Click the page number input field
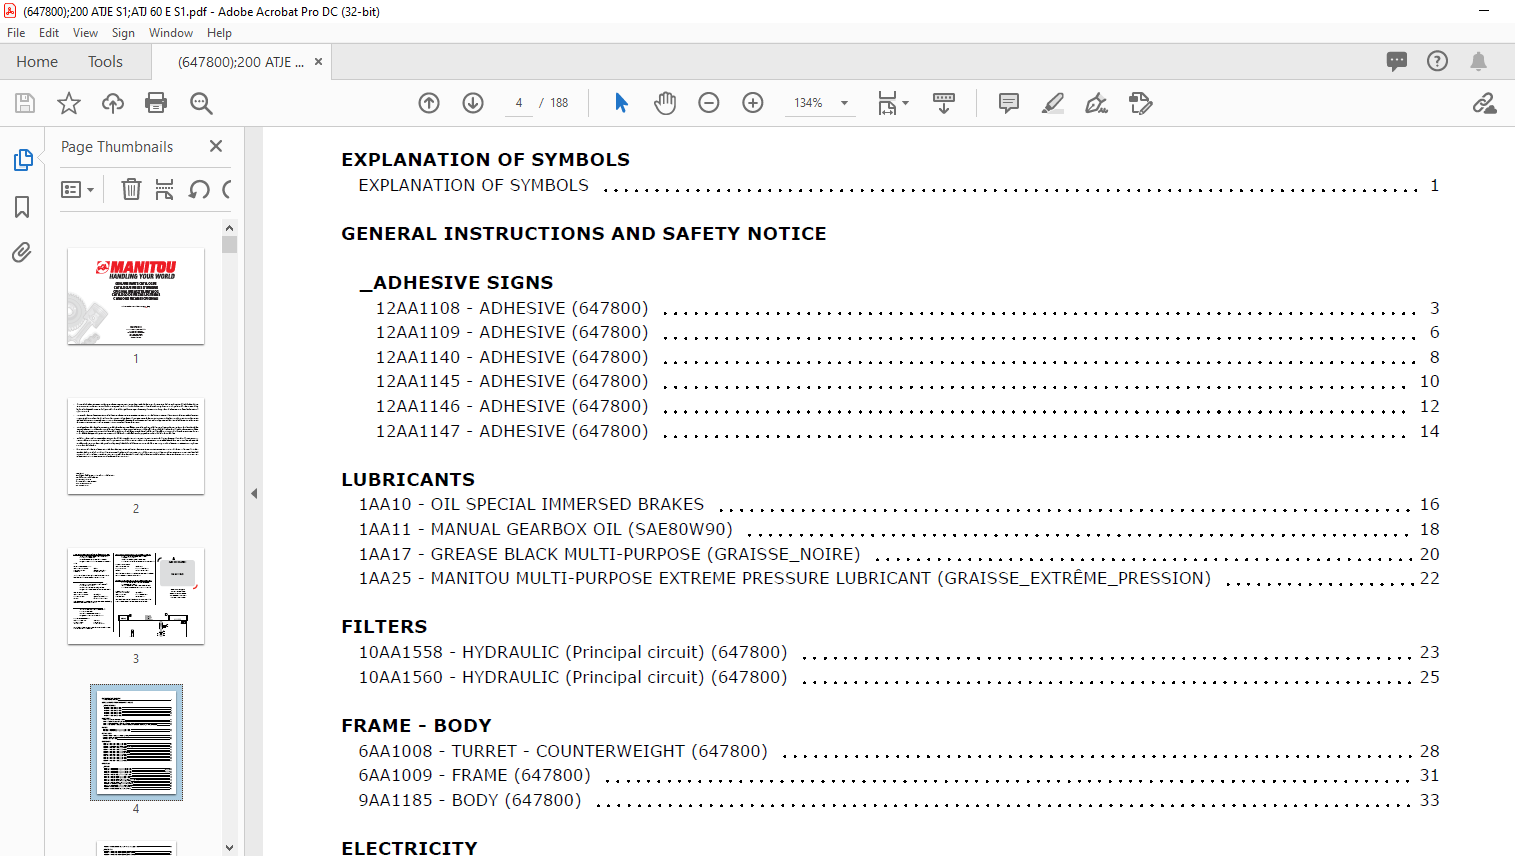The height and width of the screenshot is (856, 1515). click(519, 103)
